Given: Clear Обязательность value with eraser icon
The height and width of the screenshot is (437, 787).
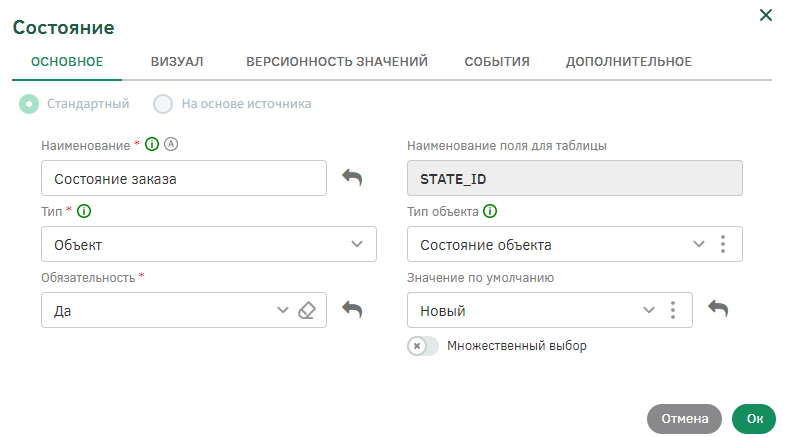Looking at the screenshot, I should click(x=307, y=311).
